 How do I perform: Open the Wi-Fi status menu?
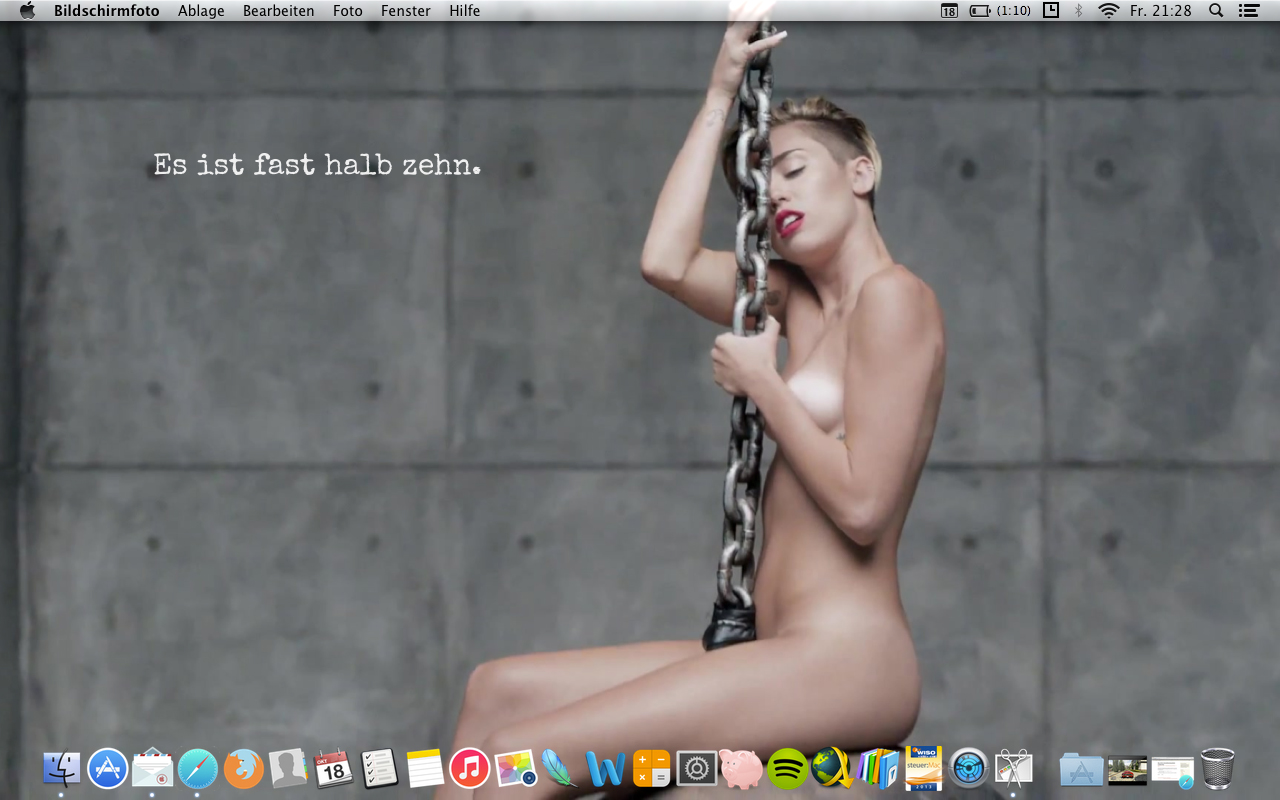tap(1108, 11)
